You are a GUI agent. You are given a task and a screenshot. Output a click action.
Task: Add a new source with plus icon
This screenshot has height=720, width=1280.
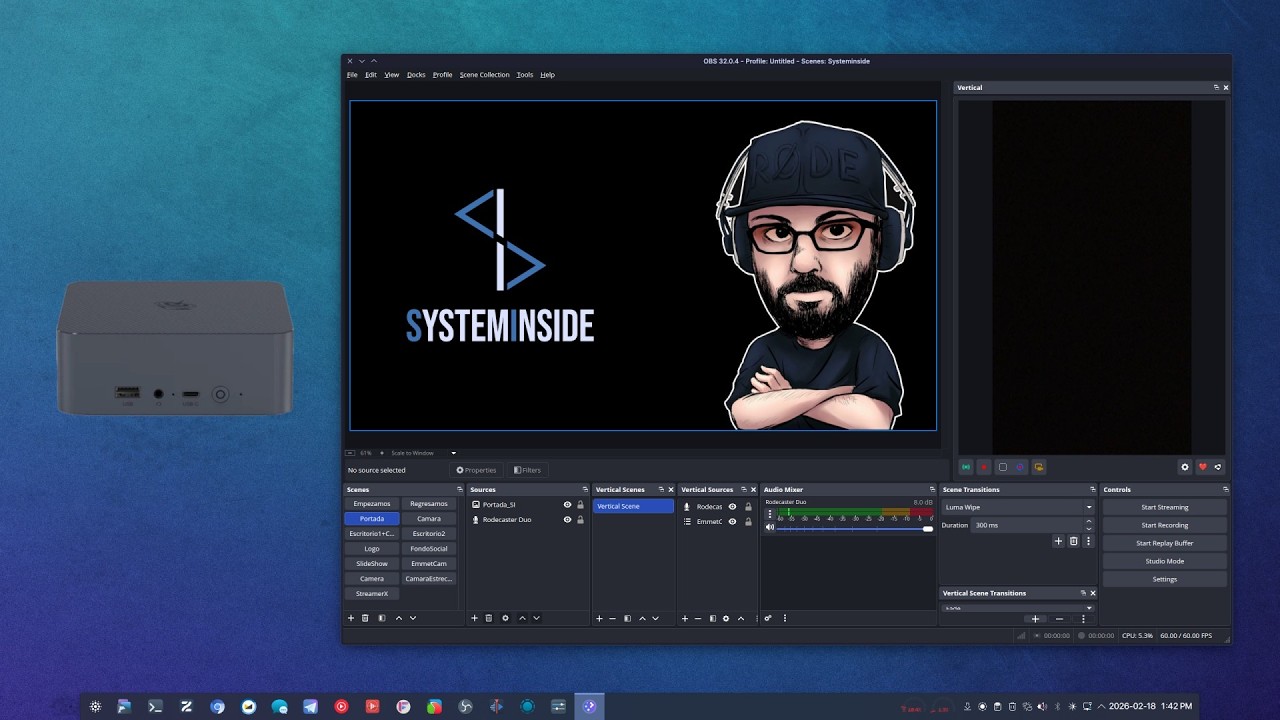pos(475,618)
